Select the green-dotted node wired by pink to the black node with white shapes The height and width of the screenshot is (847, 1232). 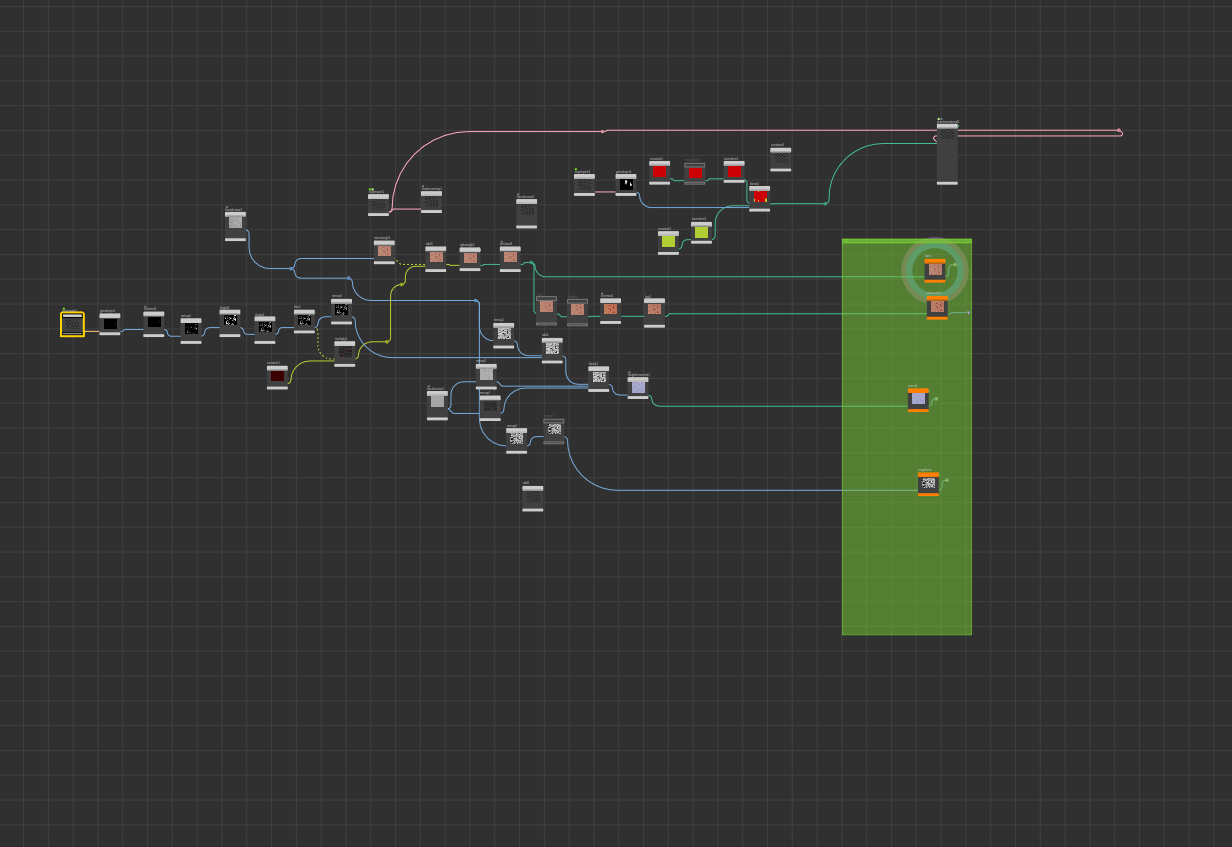pos(584,184)
